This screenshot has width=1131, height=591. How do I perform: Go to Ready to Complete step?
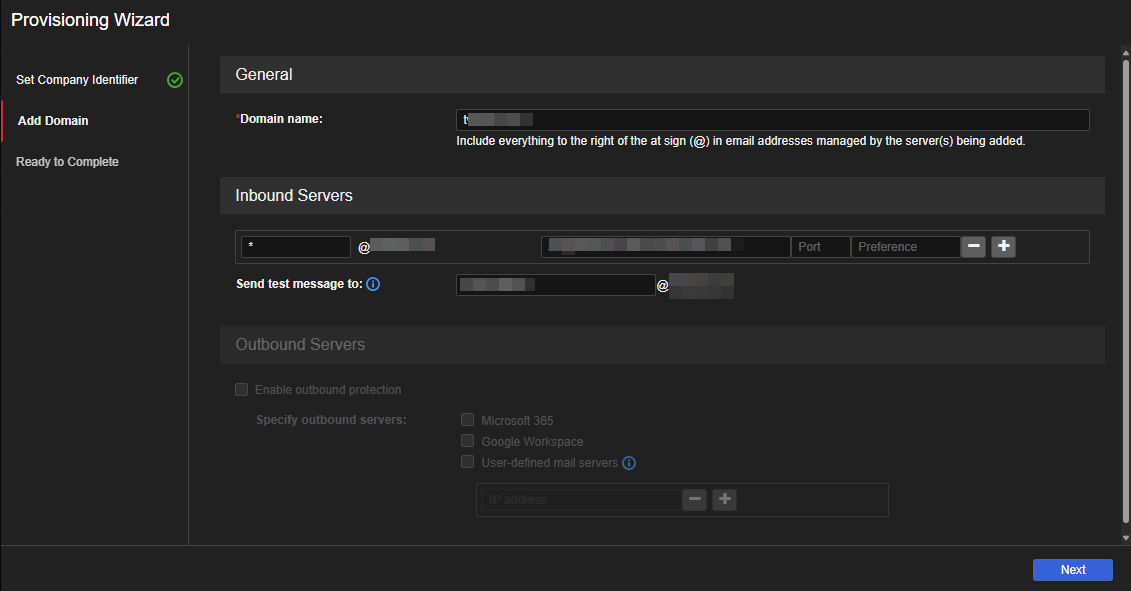[67, 162]
